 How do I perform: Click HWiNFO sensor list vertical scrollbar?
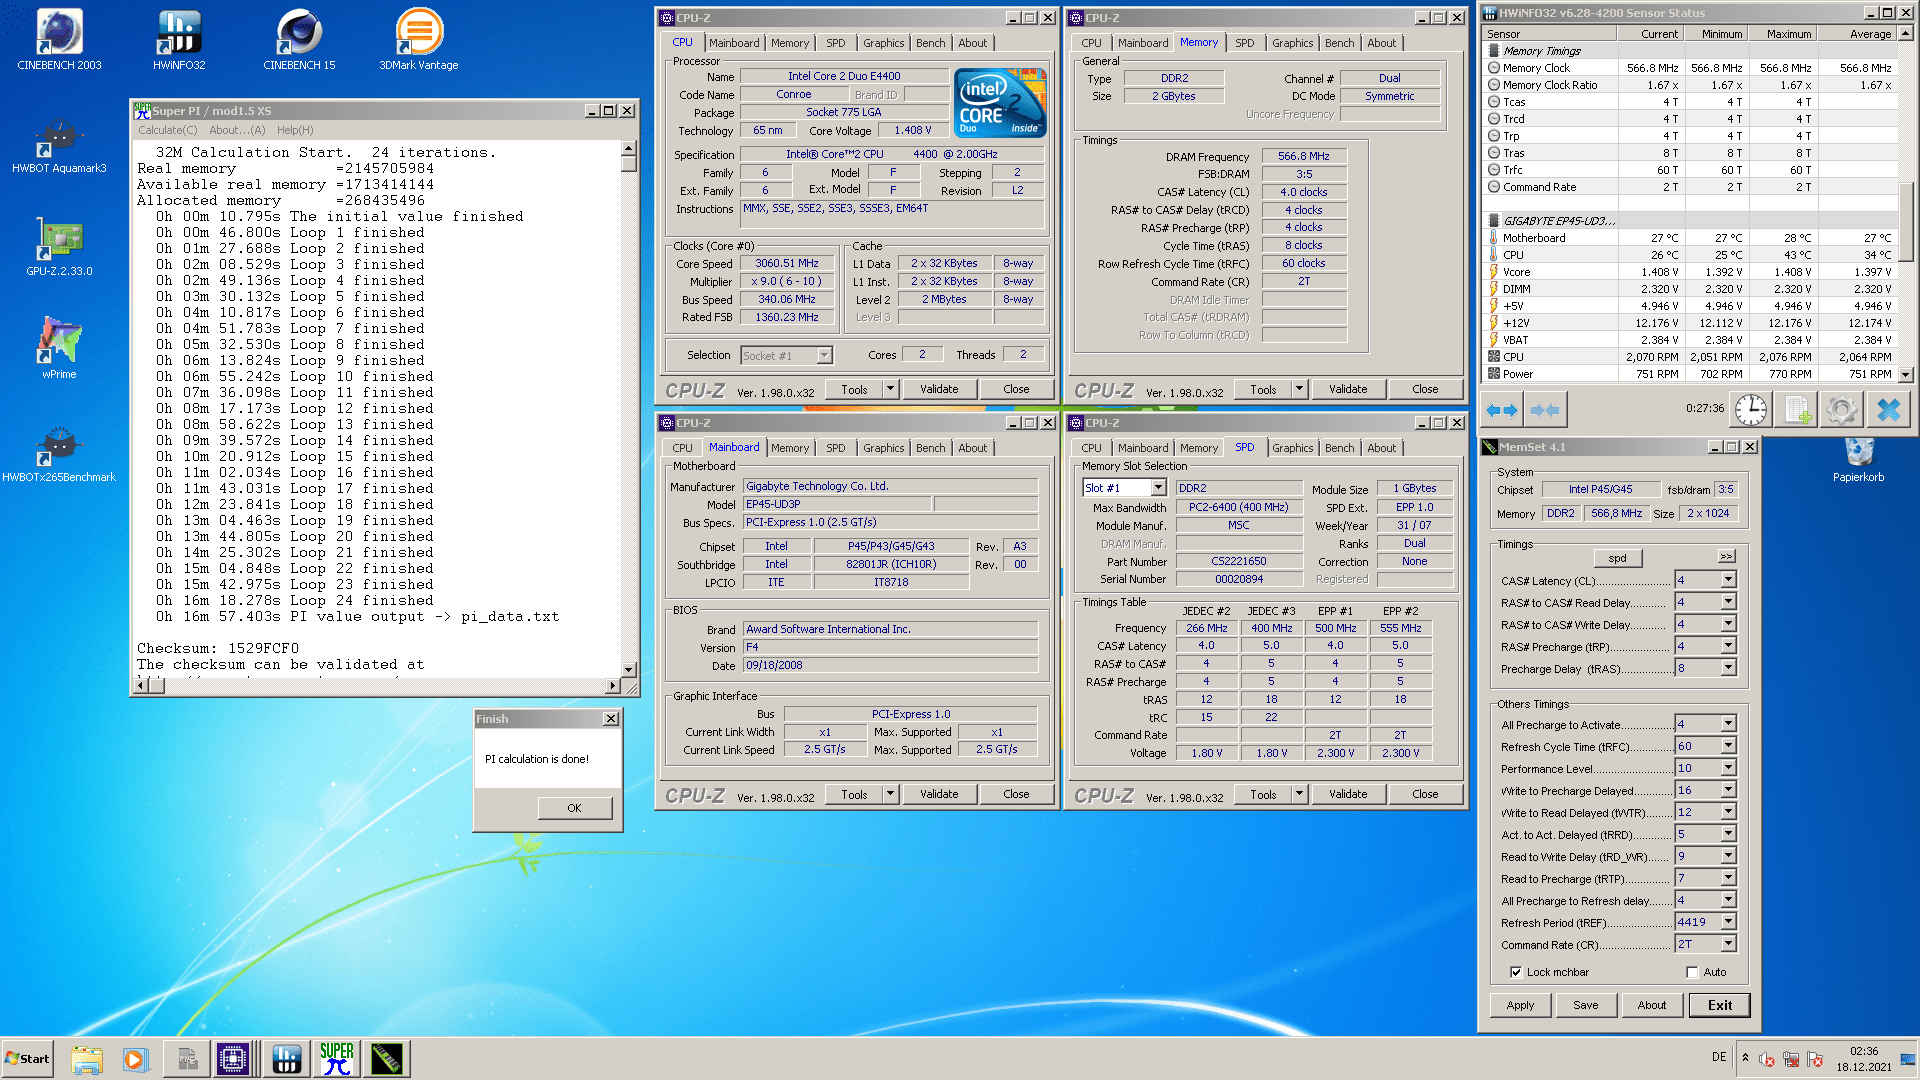coord(1905,204)
